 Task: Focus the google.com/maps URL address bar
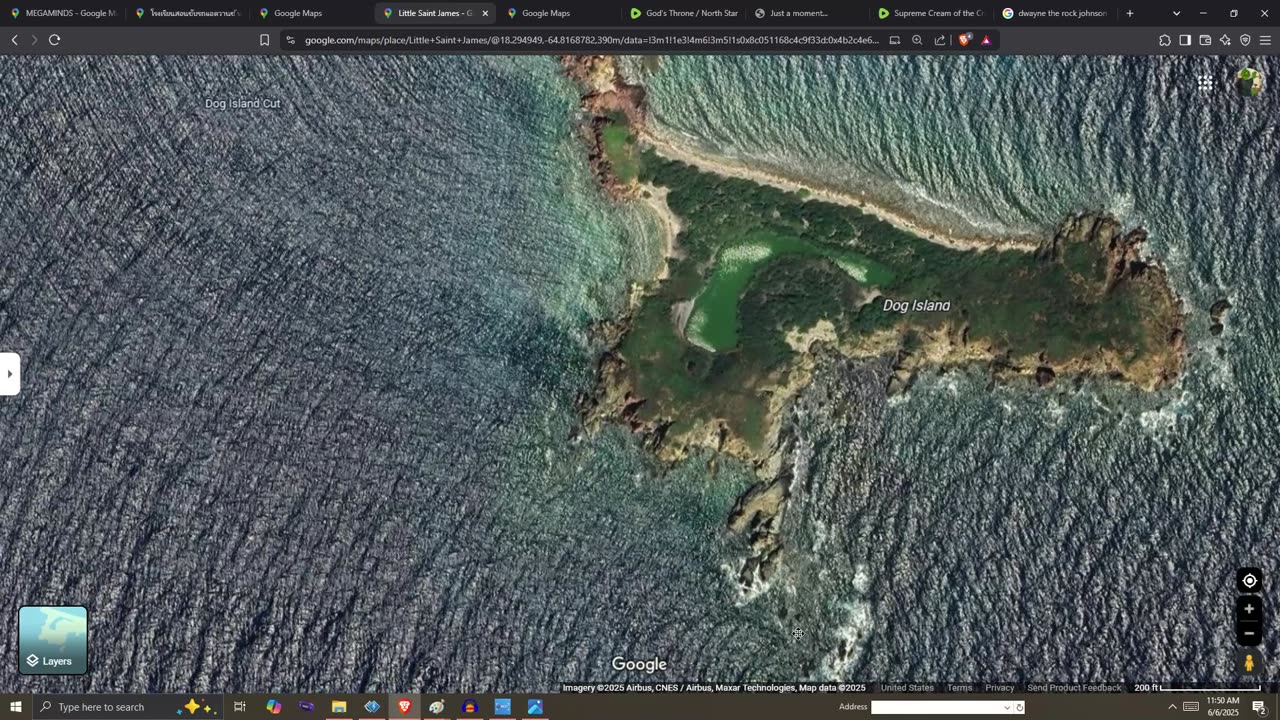[591, 40]
